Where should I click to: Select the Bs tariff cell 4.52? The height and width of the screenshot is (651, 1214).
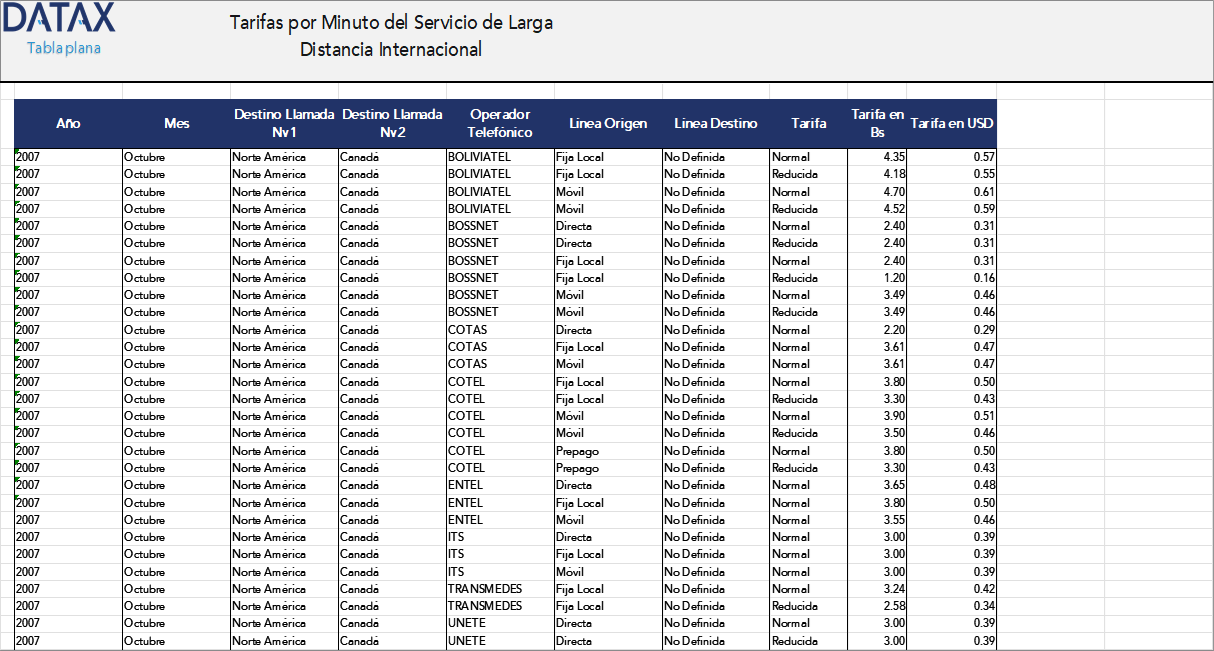tap(877, 209)
